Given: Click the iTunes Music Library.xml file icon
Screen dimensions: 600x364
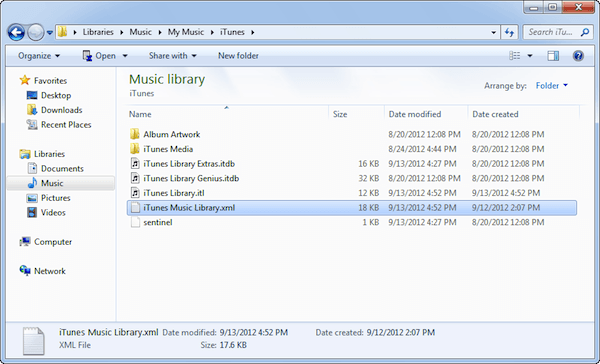Looking at the screenshot, I should pyautogui.click(x=135, y=208).
